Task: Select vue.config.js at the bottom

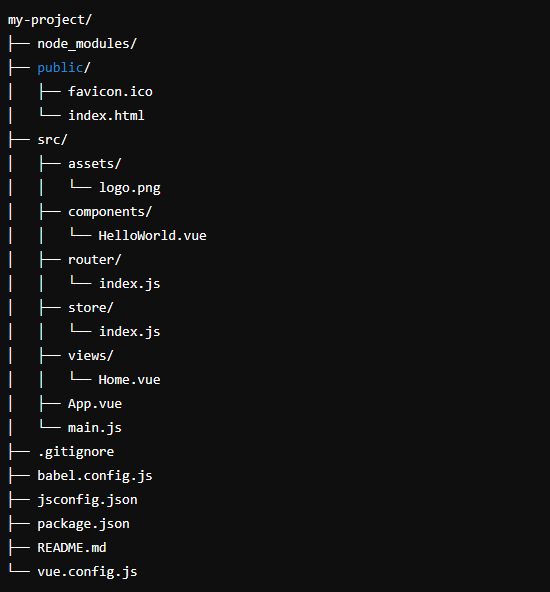Action: pyautogui.click(x=87, y=572)
